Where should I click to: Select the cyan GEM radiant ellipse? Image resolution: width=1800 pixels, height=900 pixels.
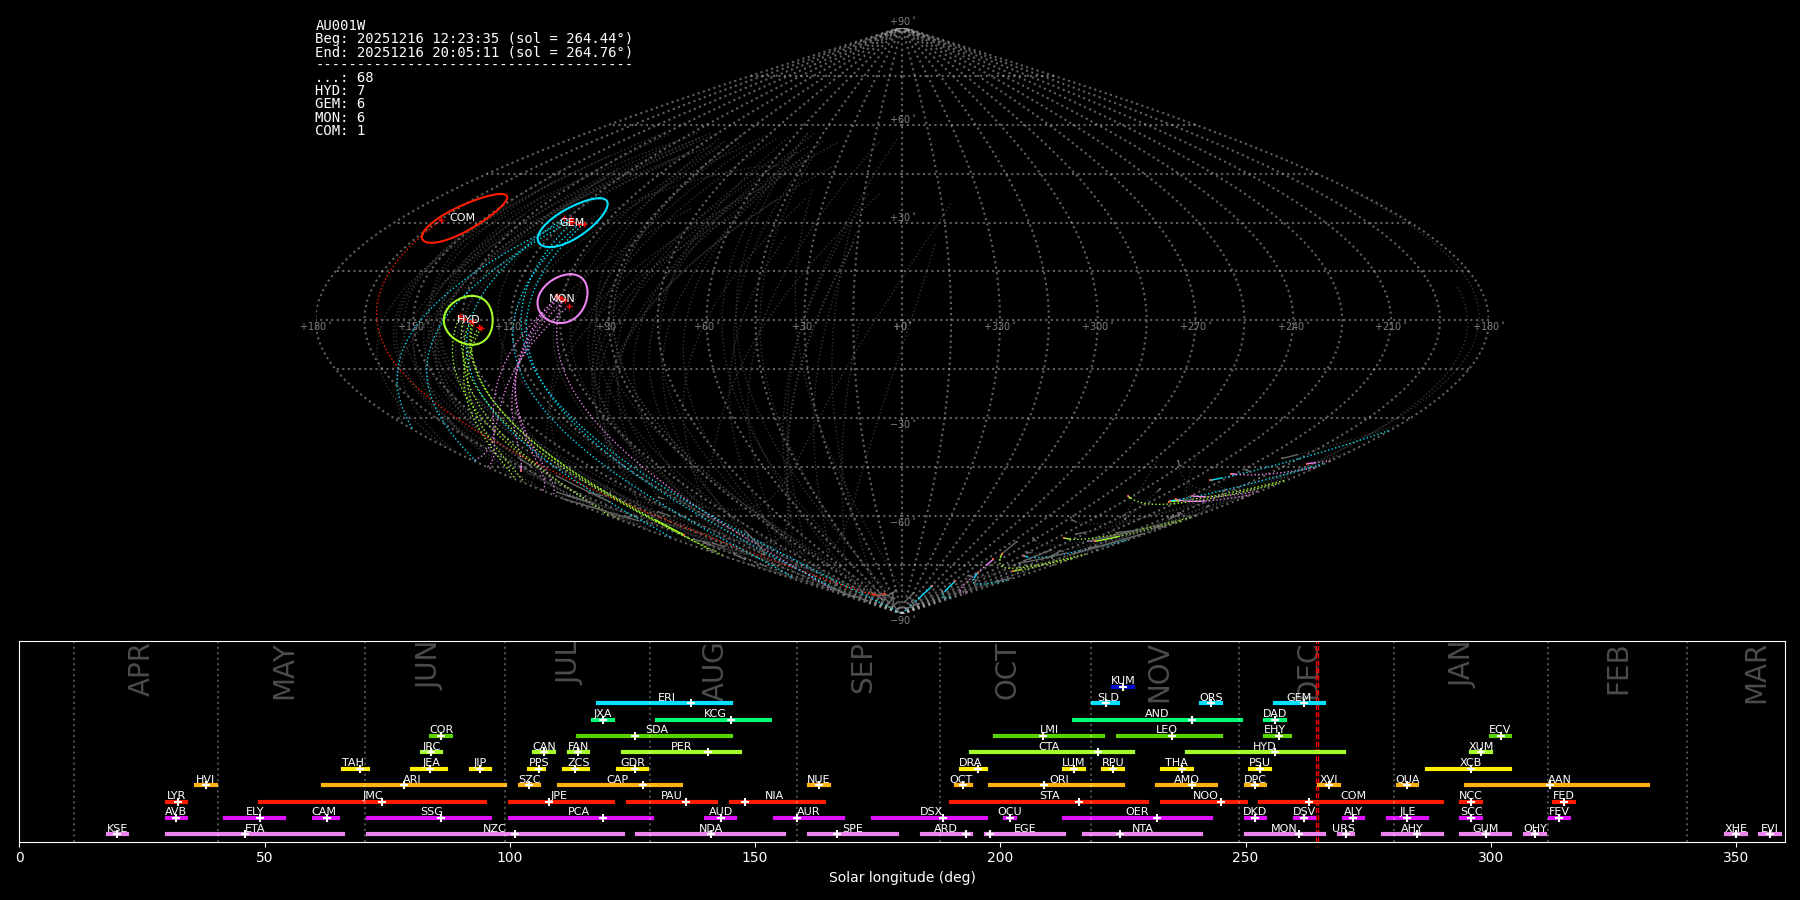[x=572, y=222]
